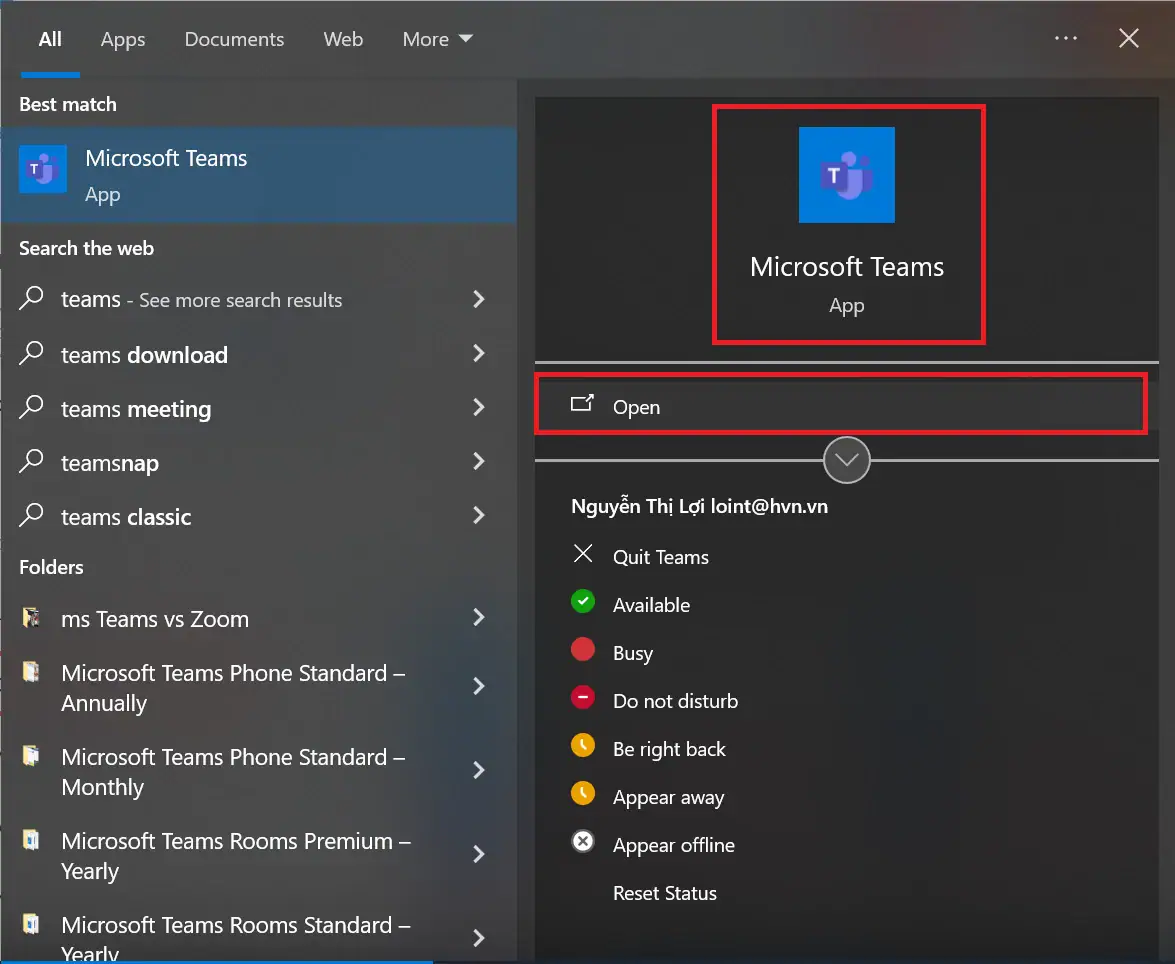1175x964 pixels.
Task: Switch to the Documents filter tab
Action: [x=234, y=39]
